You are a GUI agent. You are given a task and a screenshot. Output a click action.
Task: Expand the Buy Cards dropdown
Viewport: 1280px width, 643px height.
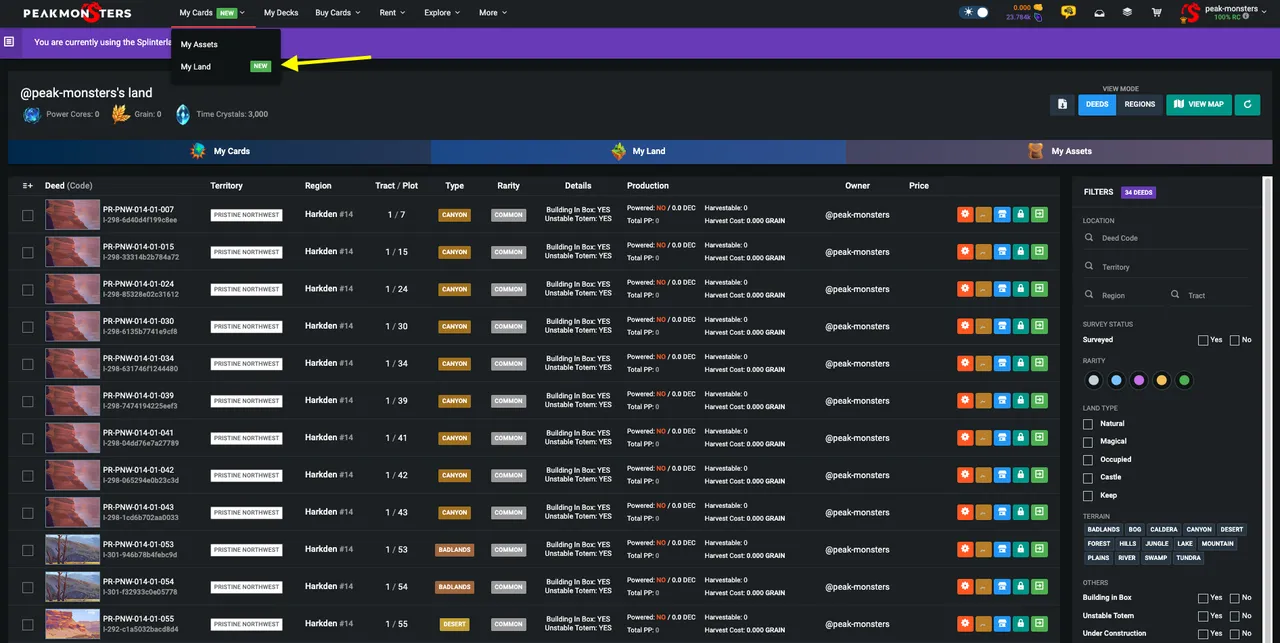click(337, 13)
